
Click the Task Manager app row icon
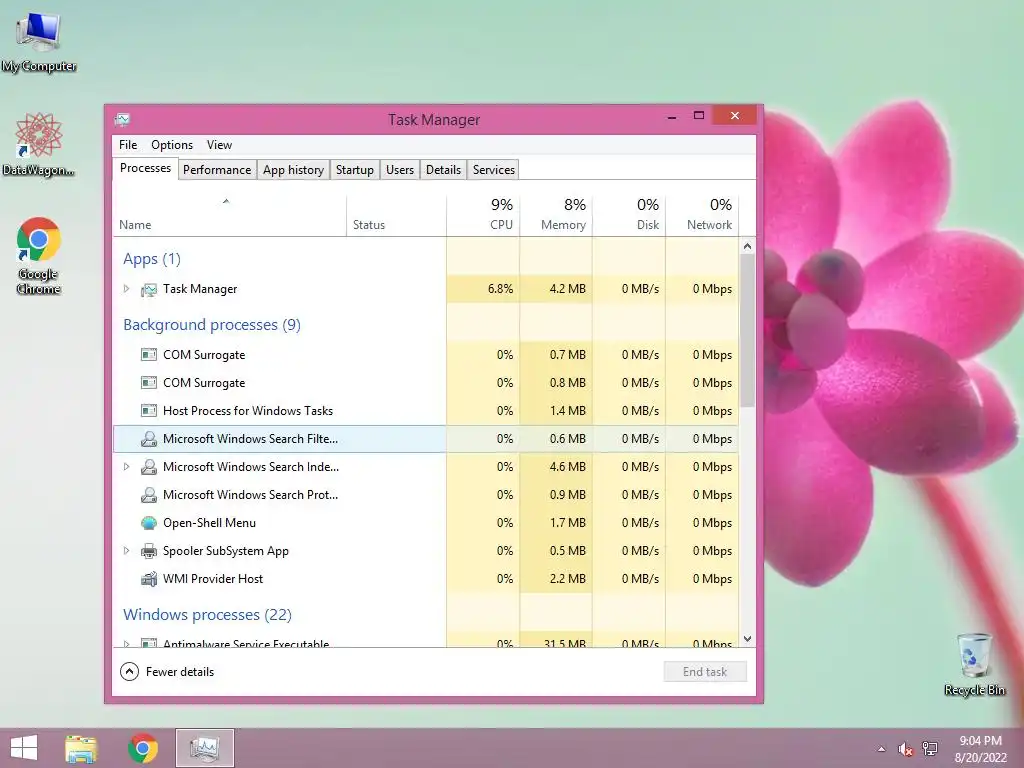(x=149, y=289)
